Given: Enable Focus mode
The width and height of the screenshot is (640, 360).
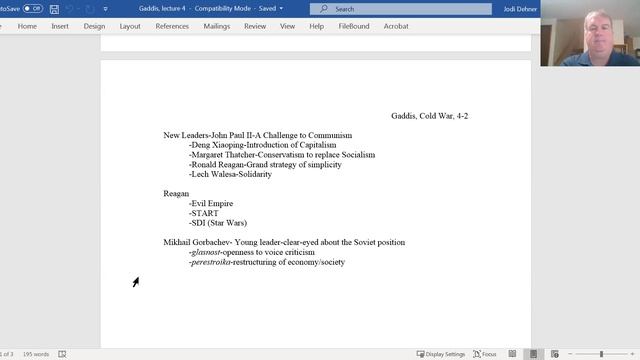Looking at the screenshot, I should (x=485, y=354).
